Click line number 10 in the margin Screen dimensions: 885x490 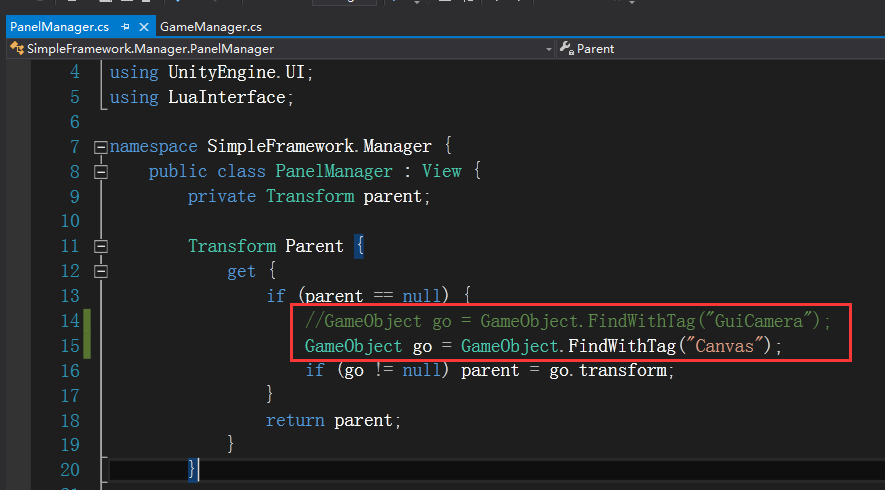click(x=71, y=221)
